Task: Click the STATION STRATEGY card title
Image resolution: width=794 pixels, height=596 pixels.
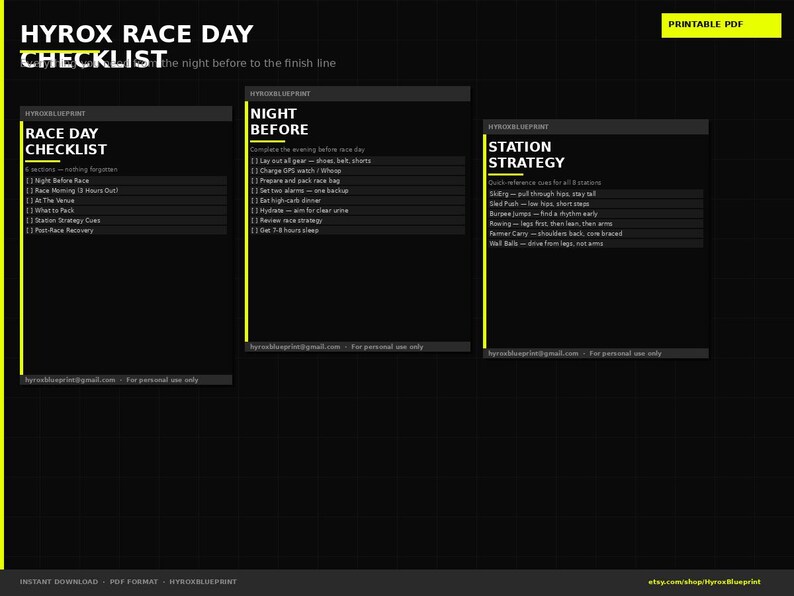Action: coord(526,154)
